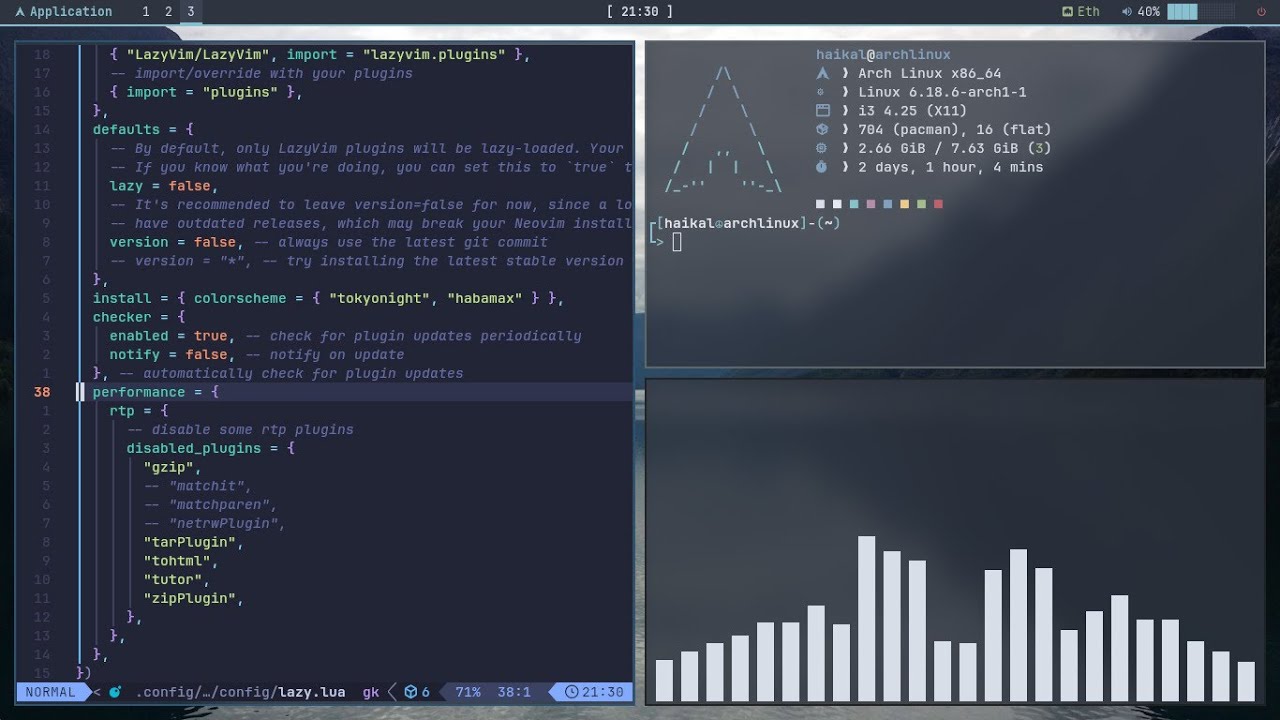Viewport: 1280px width, 720px height.
Task: Click the [haikal@archlinux] shell prompt text
Action: click(x=733, y=223)
